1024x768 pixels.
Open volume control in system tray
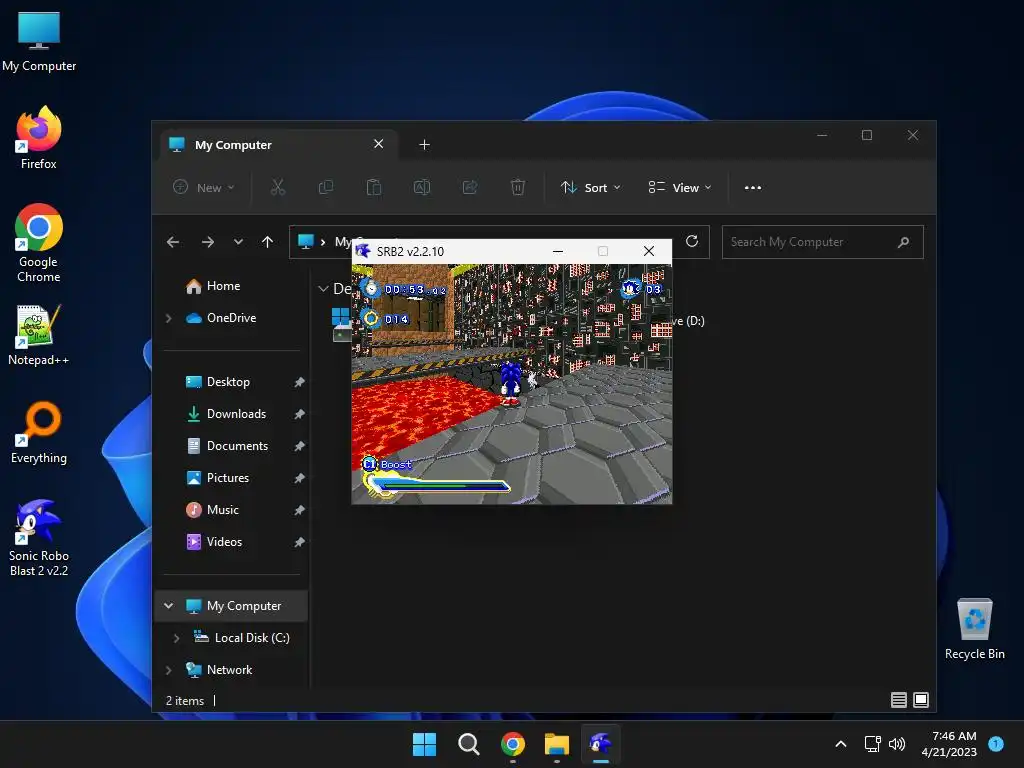(897, 744)
